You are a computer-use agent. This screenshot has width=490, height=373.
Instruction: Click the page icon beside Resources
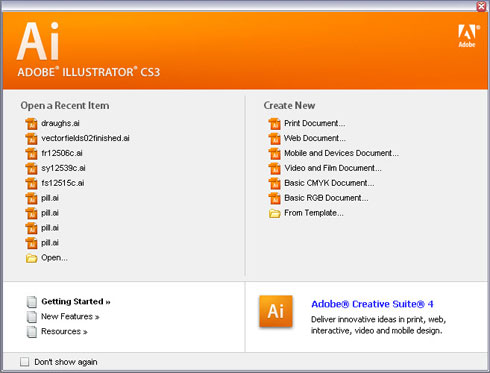pos(32,332)
